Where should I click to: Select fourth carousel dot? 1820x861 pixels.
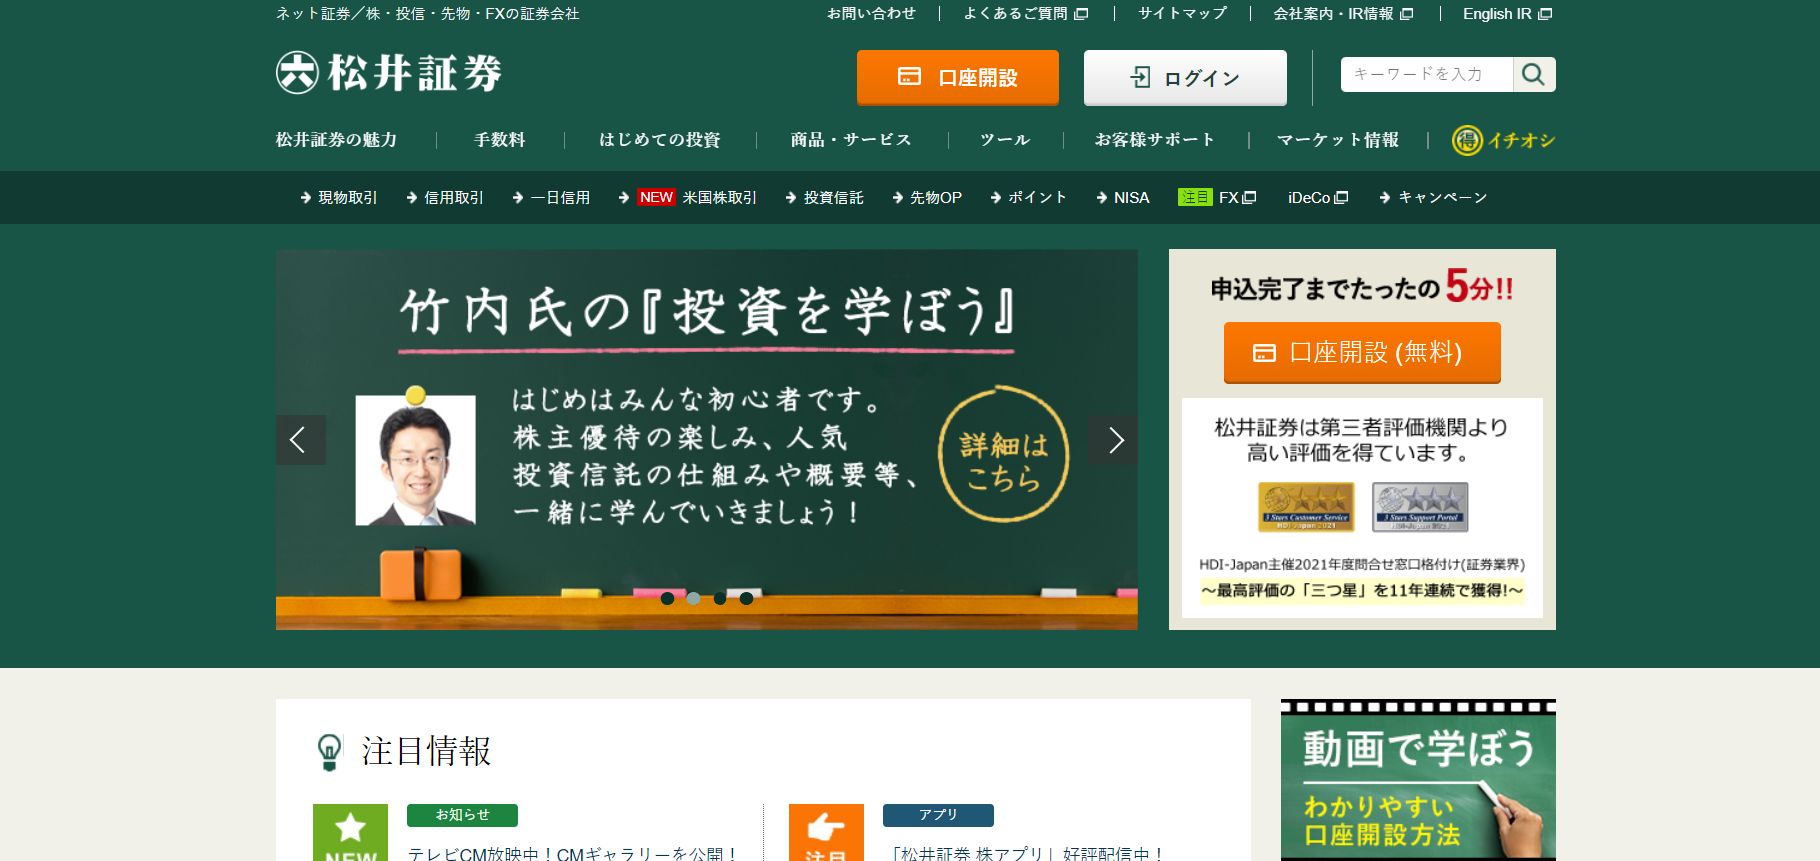point(746,598)
